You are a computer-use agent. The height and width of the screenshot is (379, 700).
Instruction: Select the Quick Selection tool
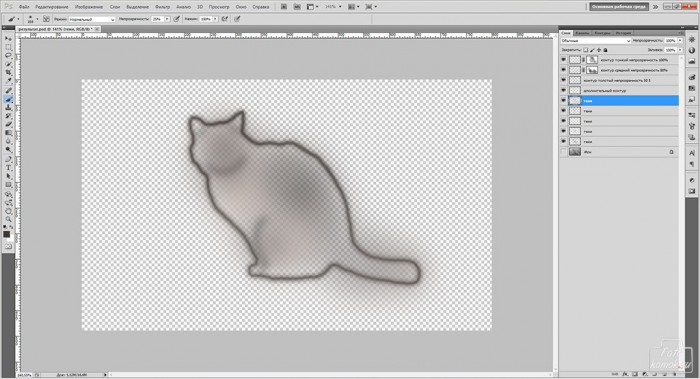[8, 65]
